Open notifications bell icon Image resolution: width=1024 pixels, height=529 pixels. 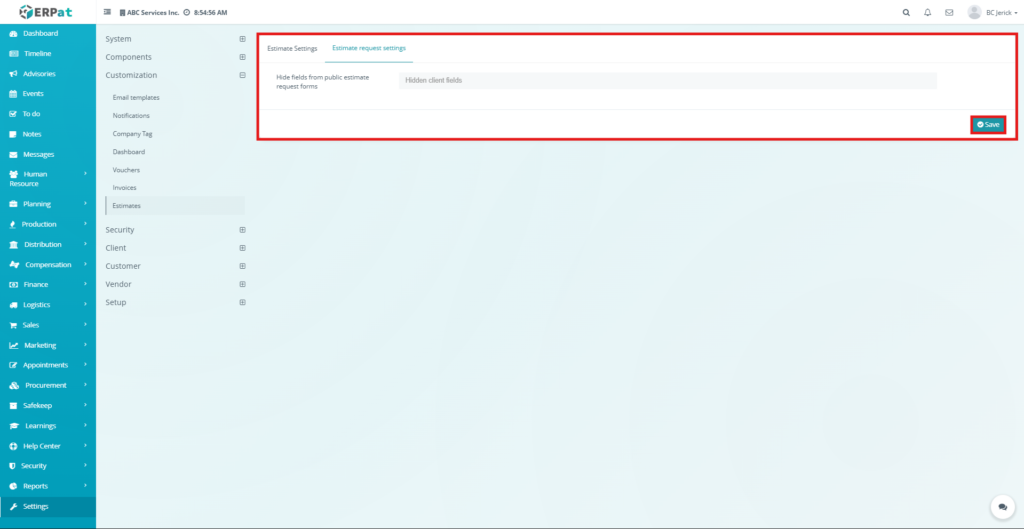(x=927, y=12)
